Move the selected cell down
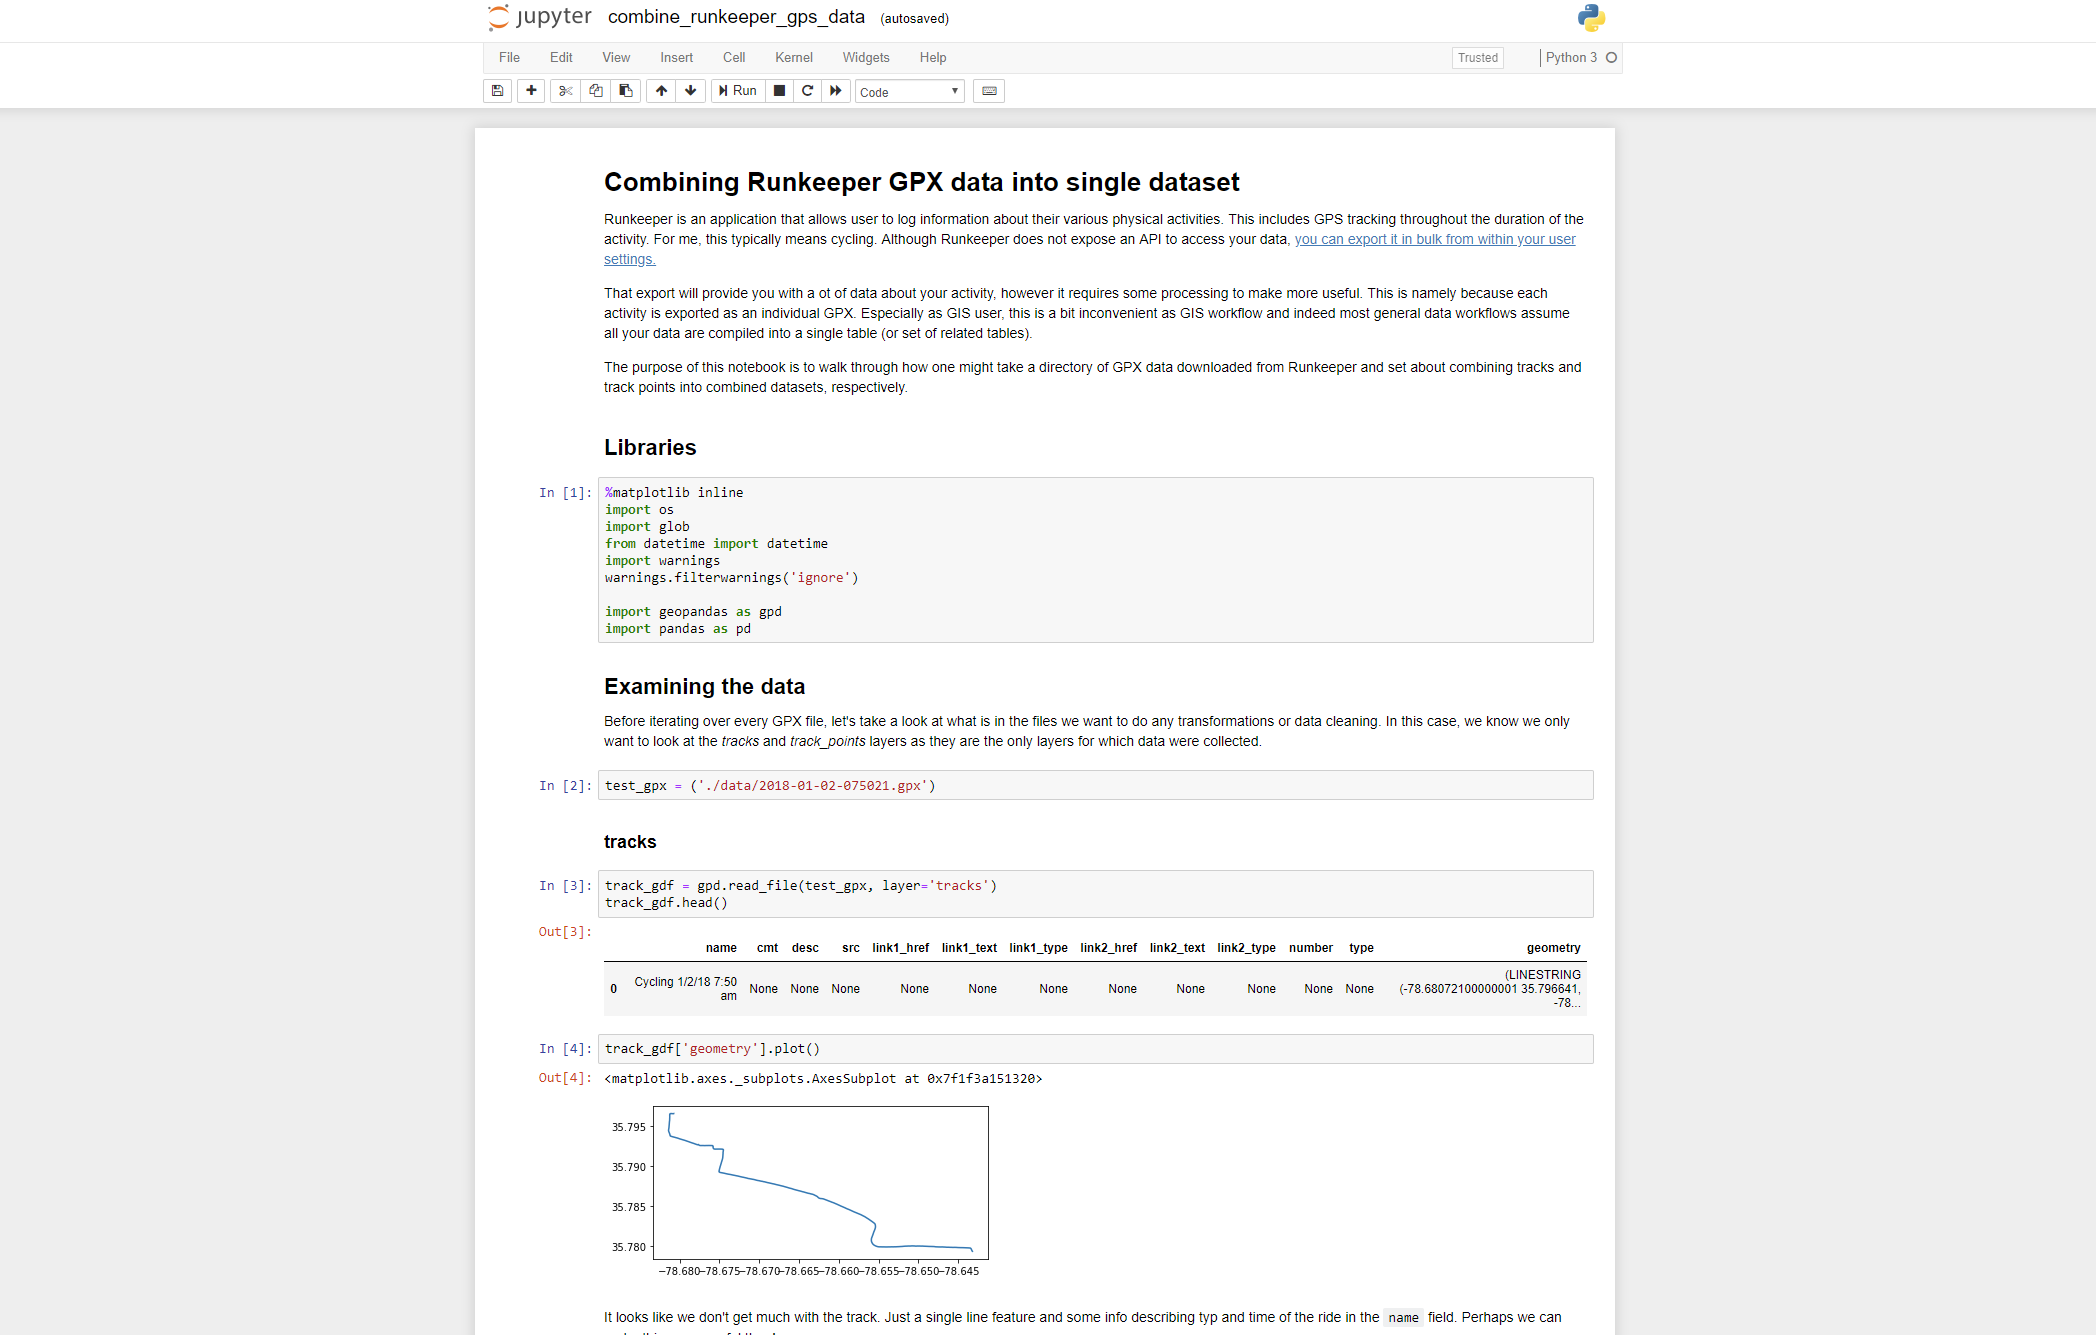The width and height of the screenshot is (2096, 1335). coord(691,91)
